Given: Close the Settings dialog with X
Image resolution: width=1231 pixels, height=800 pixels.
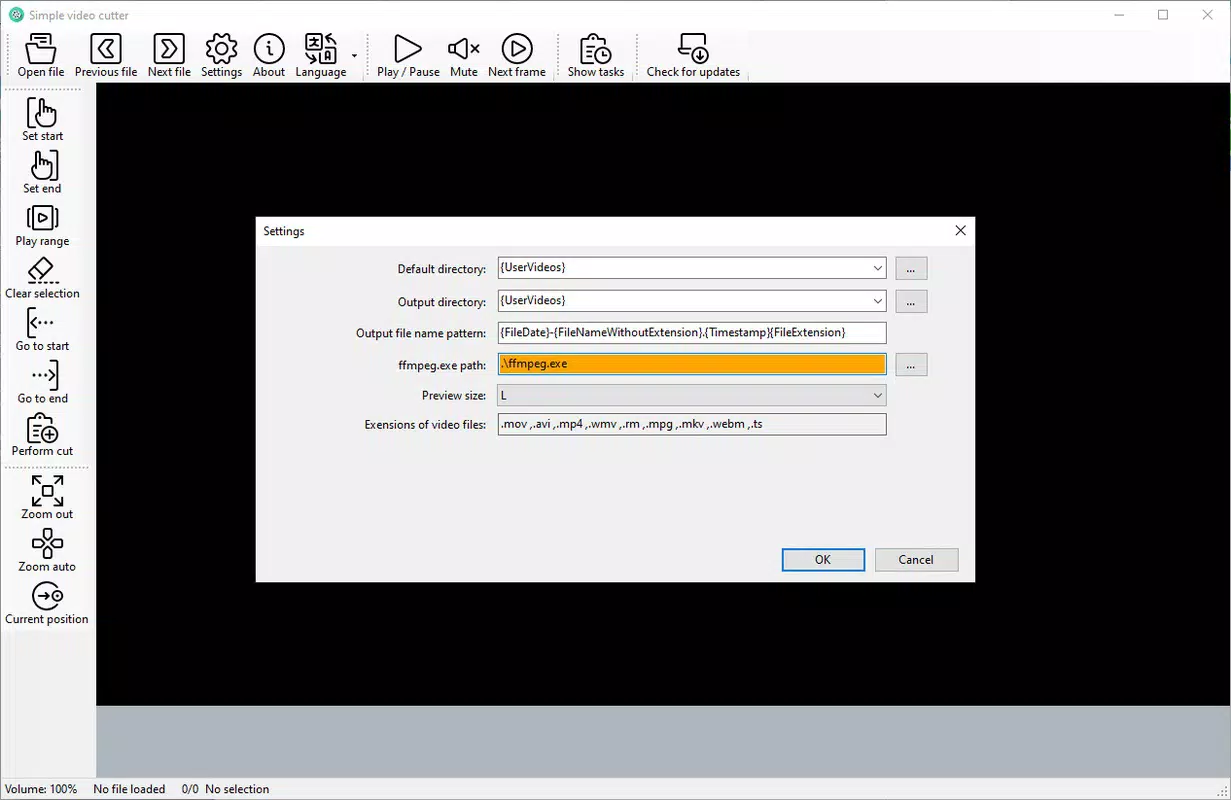Looking at the screenshot, I should (x=960, y=231).
